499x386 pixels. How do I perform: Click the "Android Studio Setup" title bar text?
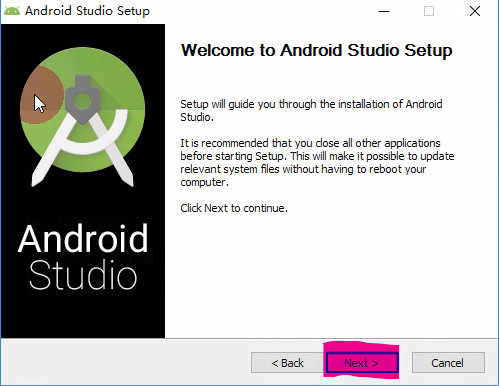pos(87,11)
